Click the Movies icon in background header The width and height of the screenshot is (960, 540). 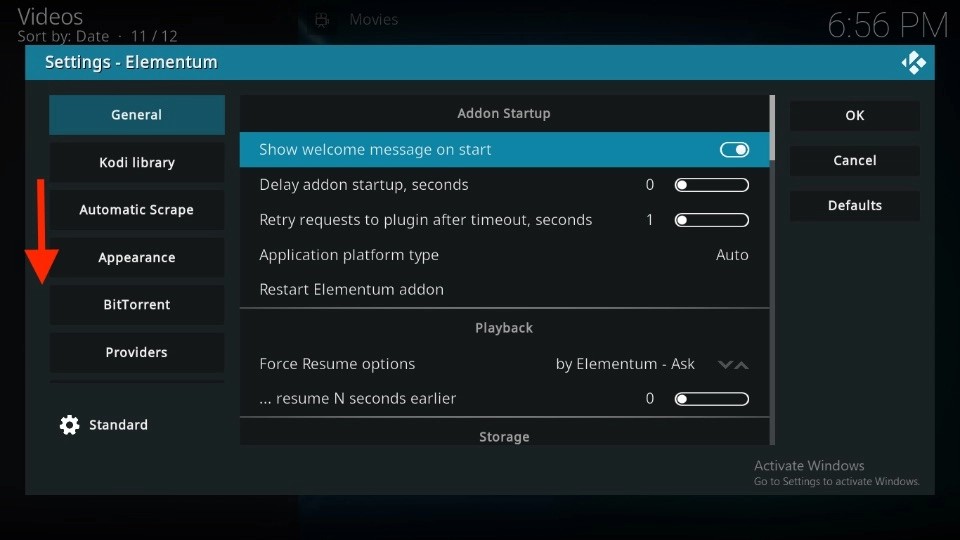(322, 20)
